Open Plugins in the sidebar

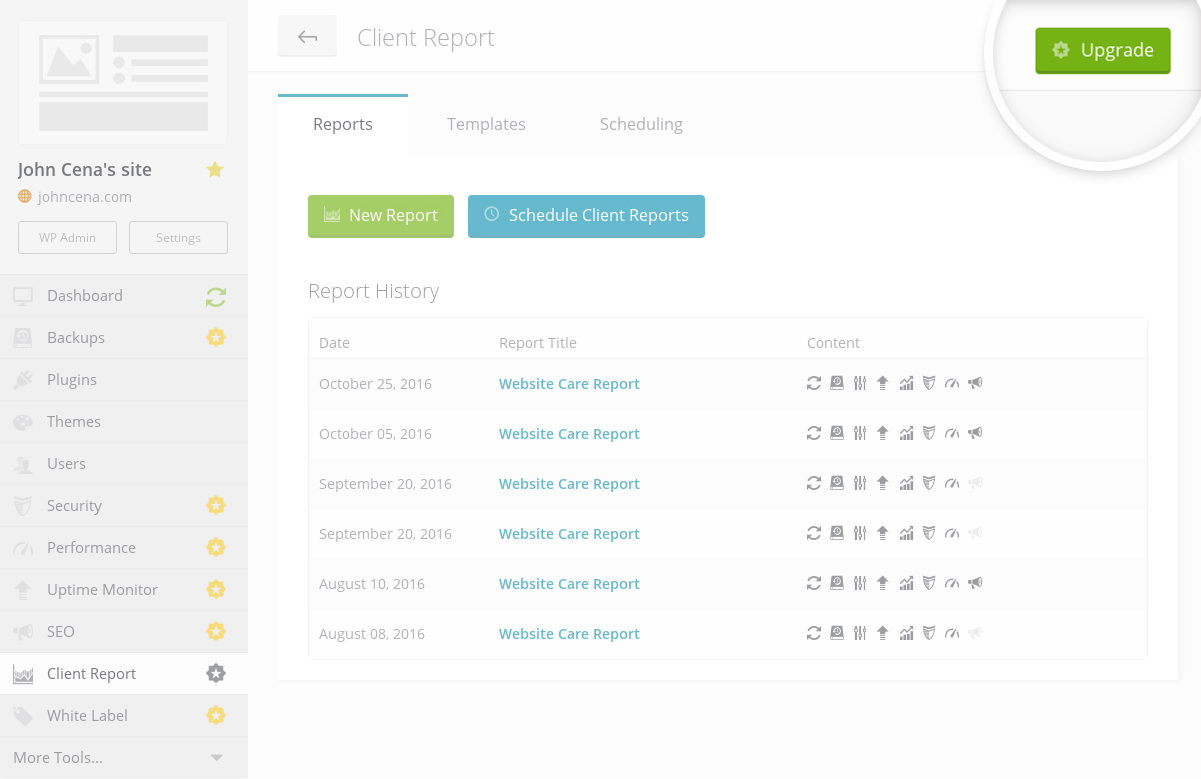(72, 380)
